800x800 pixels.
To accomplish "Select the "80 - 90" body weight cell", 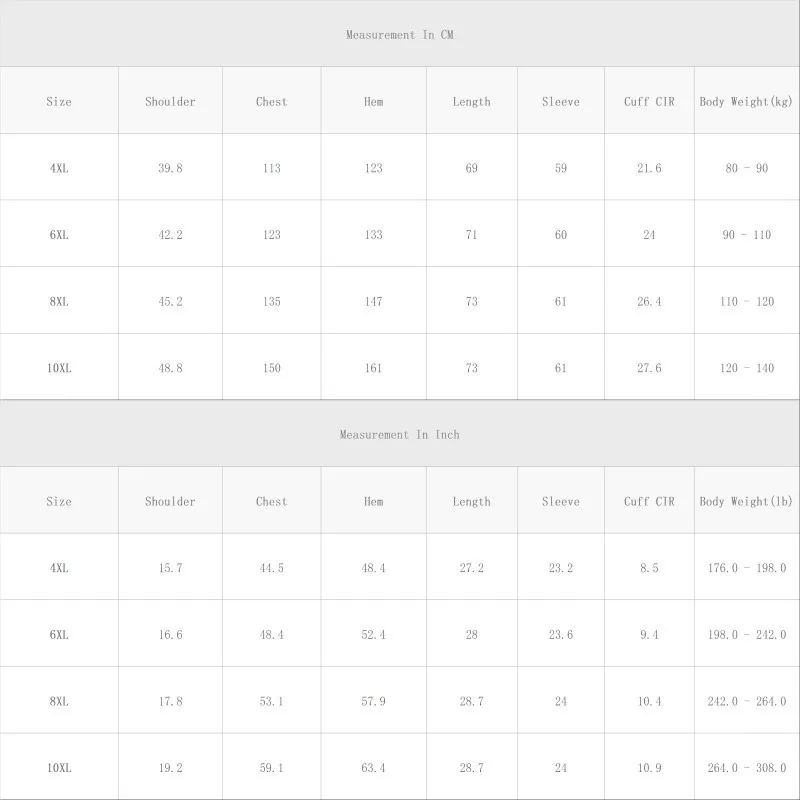I will 747,168.
